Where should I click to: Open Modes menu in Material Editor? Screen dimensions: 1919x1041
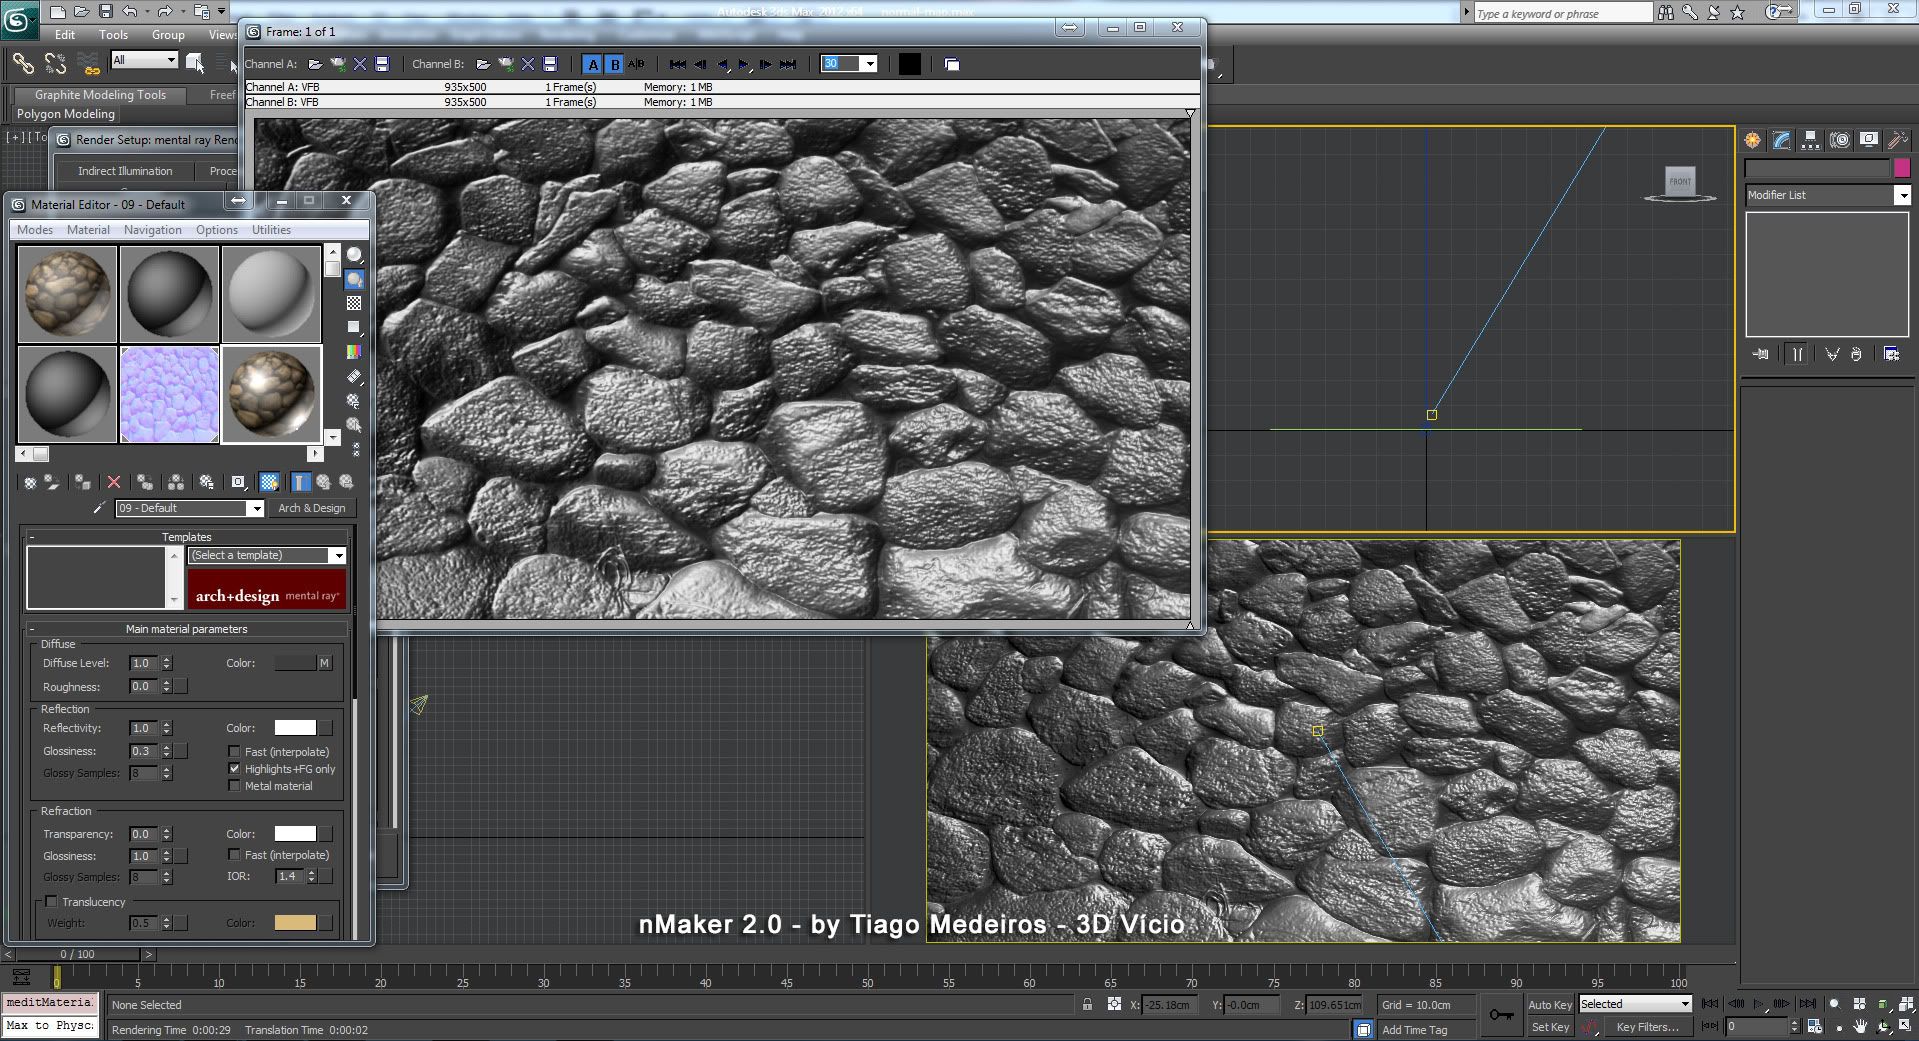[35, 230]
